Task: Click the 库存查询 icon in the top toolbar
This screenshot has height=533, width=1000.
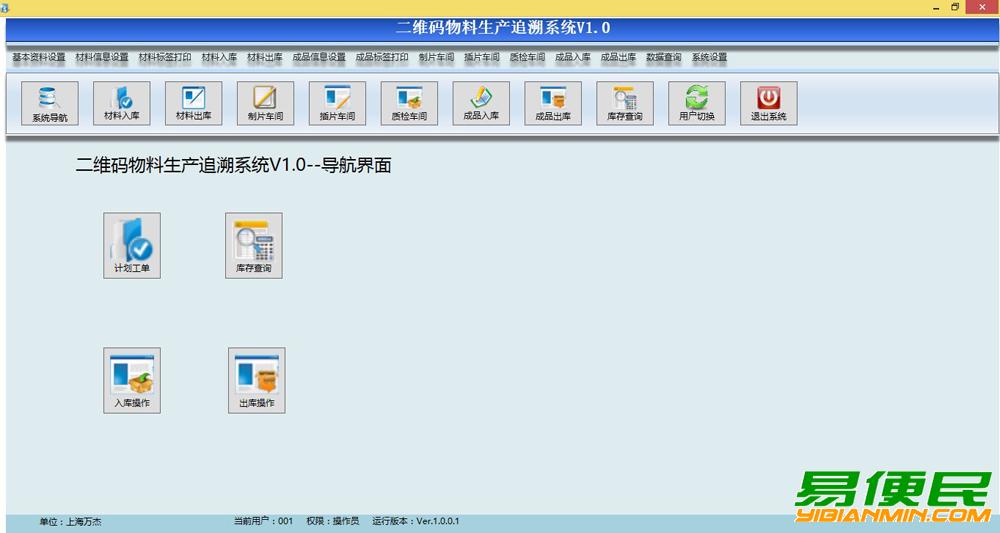Action: click(x=625, y=103)
